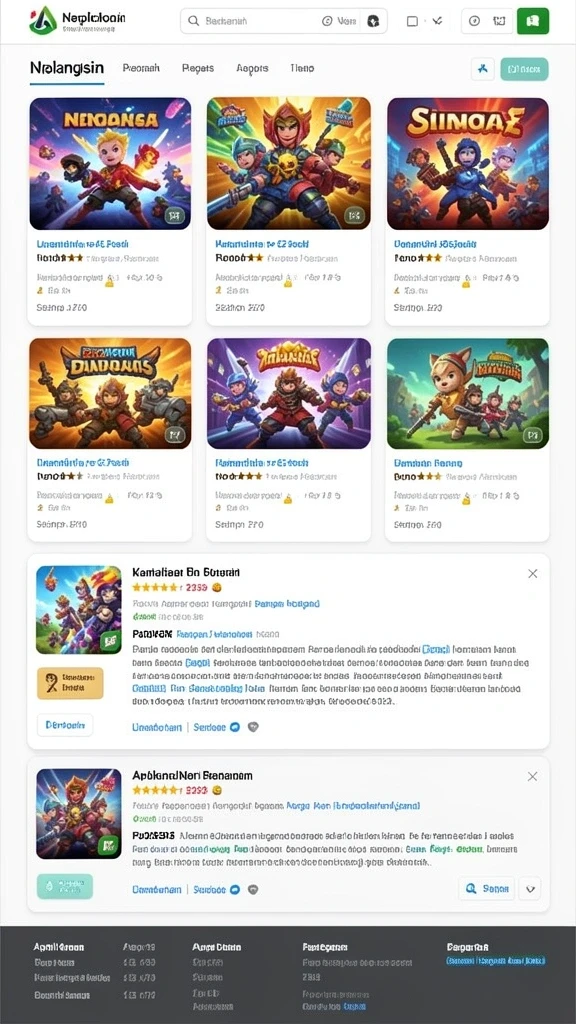The height and width of the screenshot is (1024, 576).
Task: Dismiss the Apbkmd Neri Brananam panel
Action: point(533,776)
